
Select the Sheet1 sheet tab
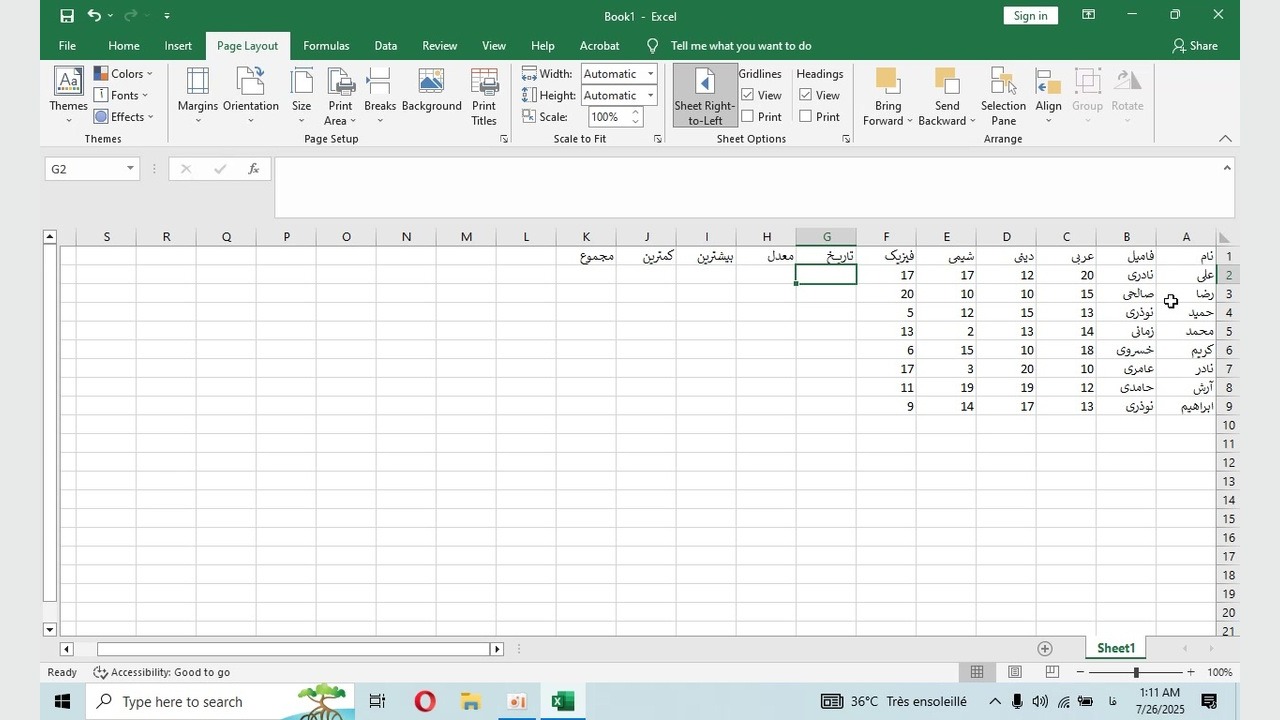pos(1116,649)
